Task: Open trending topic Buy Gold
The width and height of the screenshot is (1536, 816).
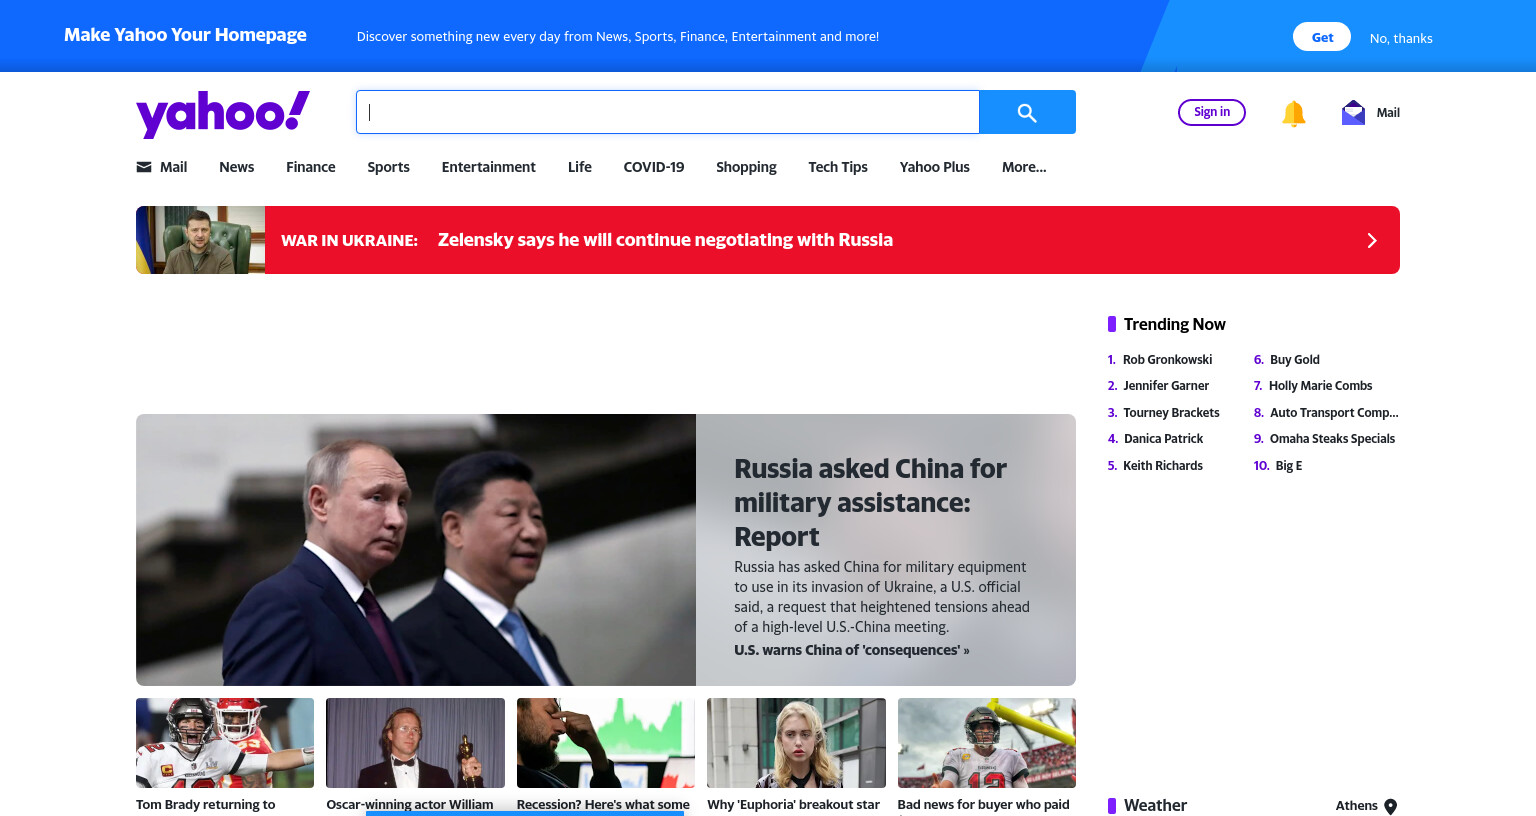Action: coord(1295,360)
